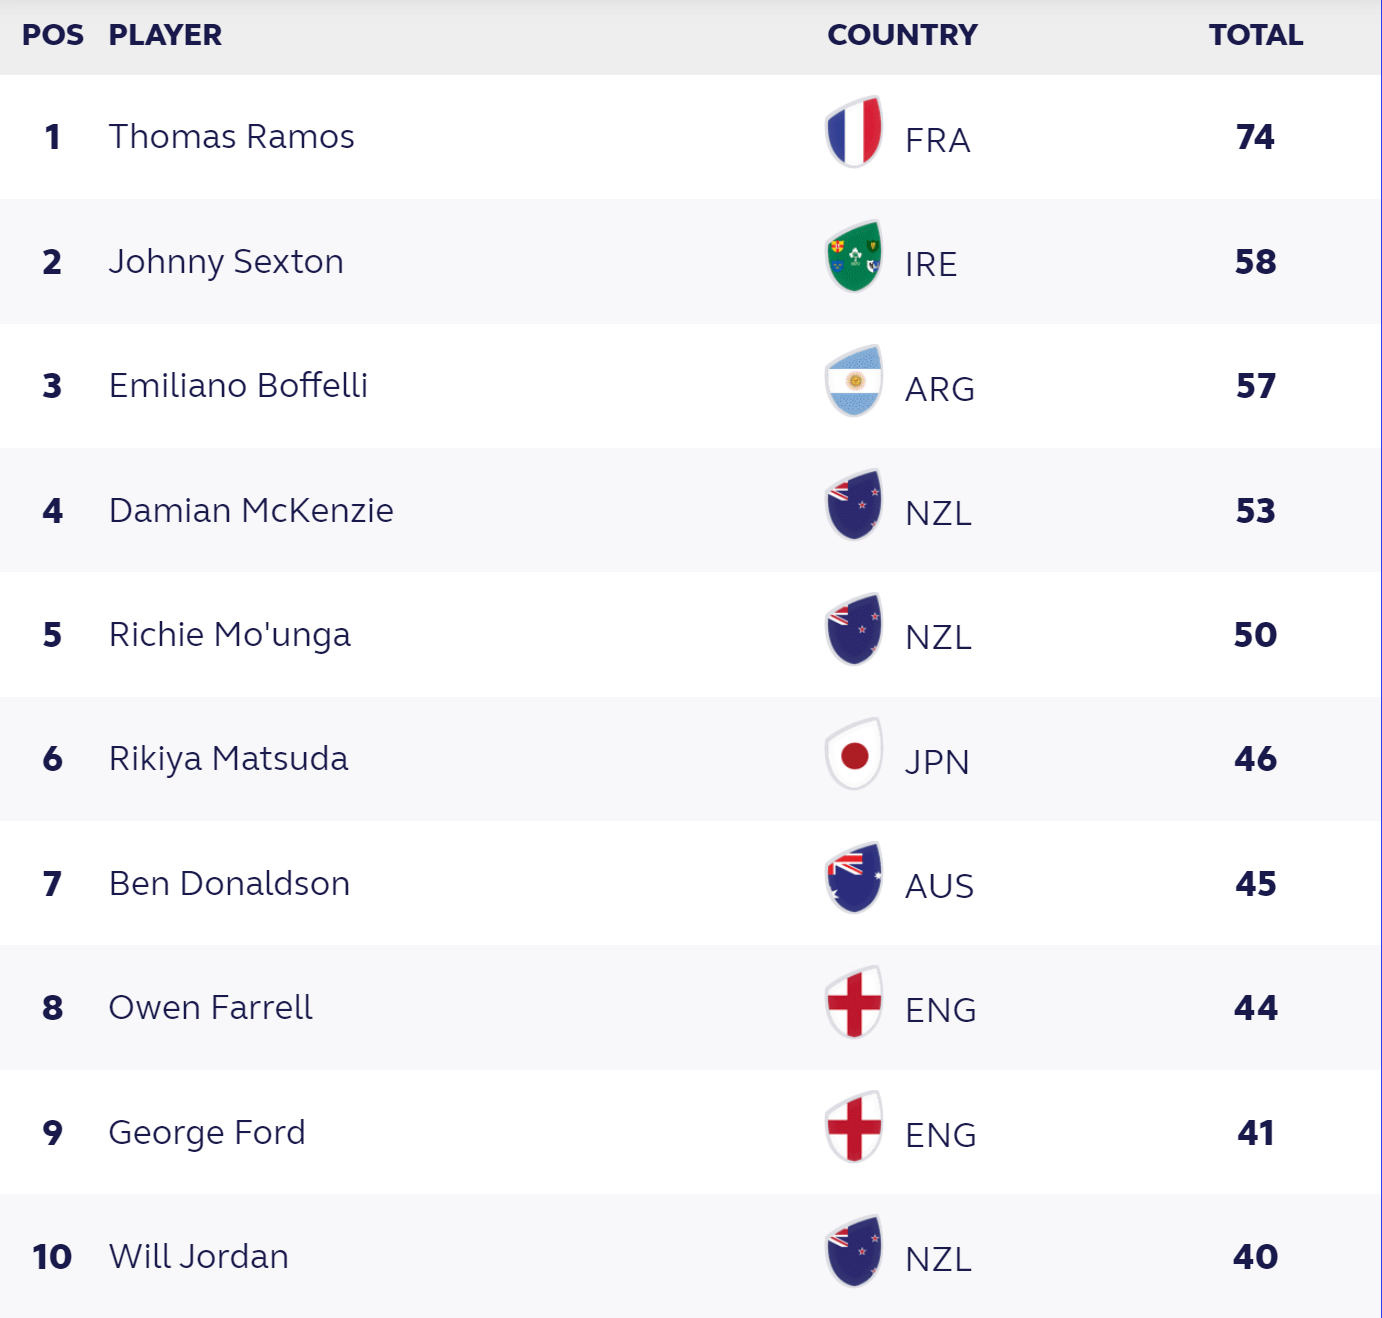
Task: Click the COUNTRY column header
Action: 902,35
